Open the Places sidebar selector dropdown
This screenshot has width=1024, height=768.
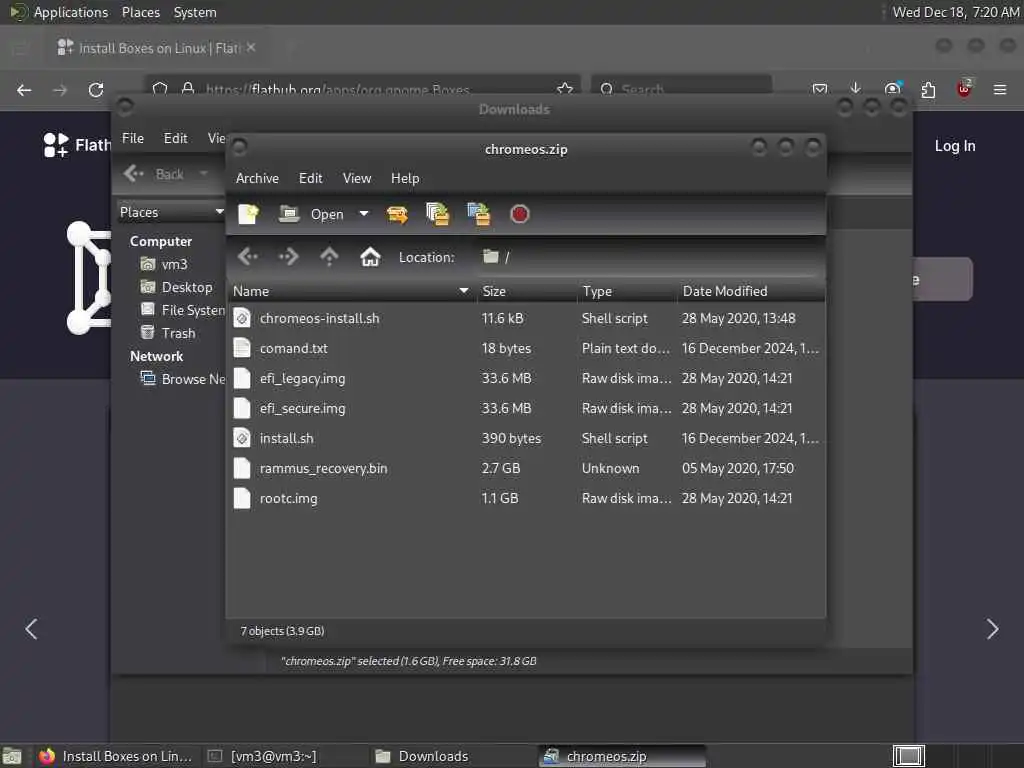click(x=171, y=212)
